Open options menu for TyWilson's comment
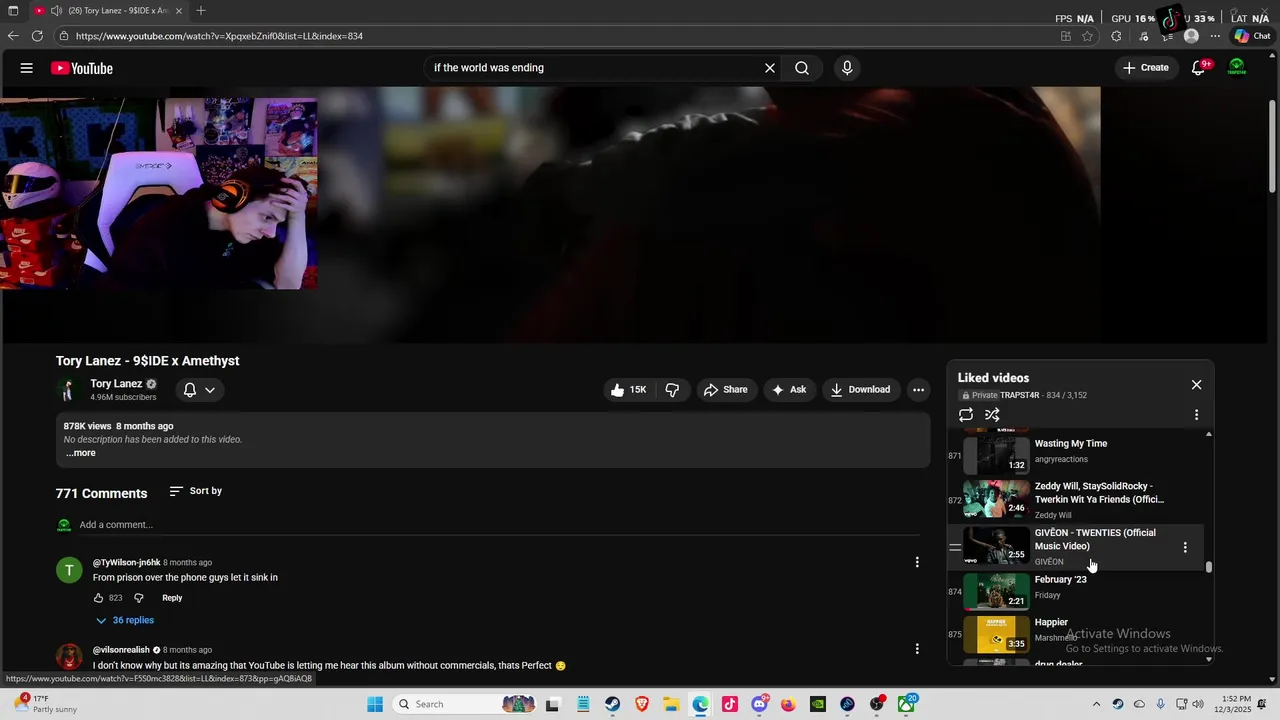The image size is (1280, 720). pos(917,563)
